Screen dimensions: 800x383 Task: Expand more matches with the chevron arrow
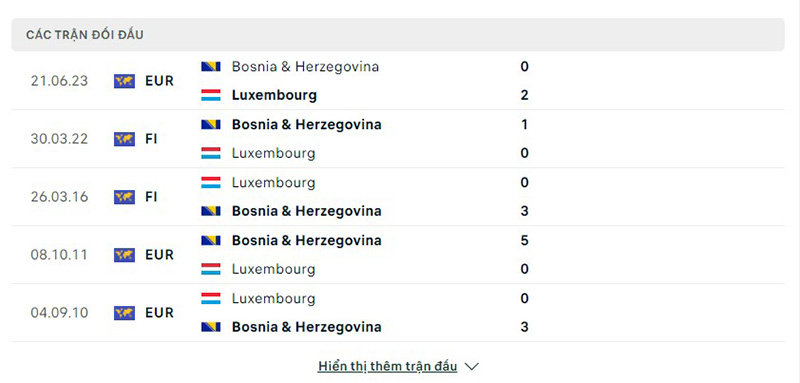click(472, 367)
